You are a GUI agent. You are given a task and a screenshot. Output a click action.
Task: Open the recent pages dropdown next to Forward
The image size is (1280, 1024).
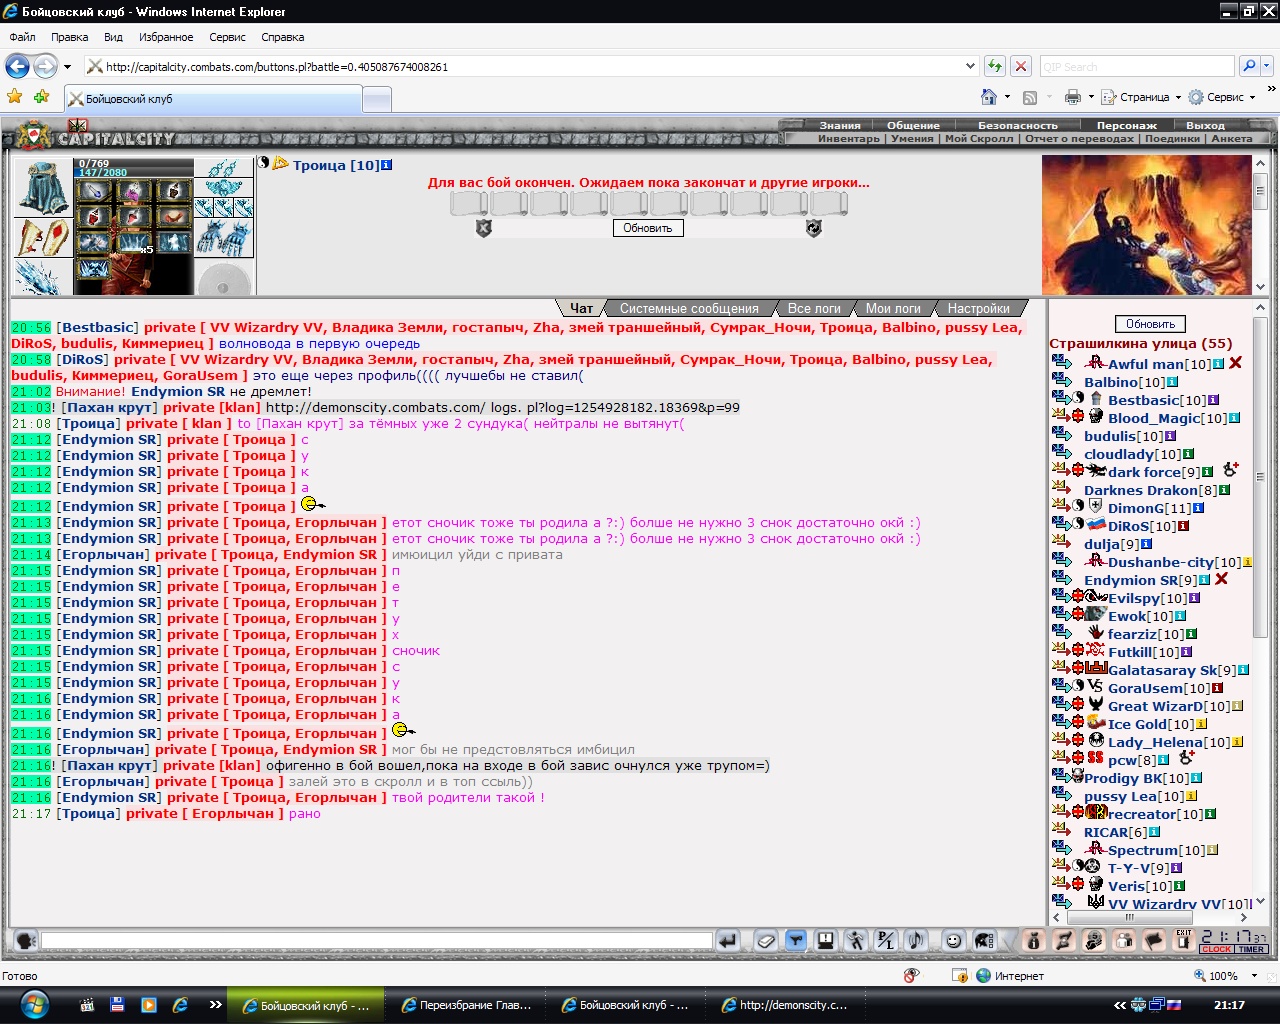click(x=67, y=67)
